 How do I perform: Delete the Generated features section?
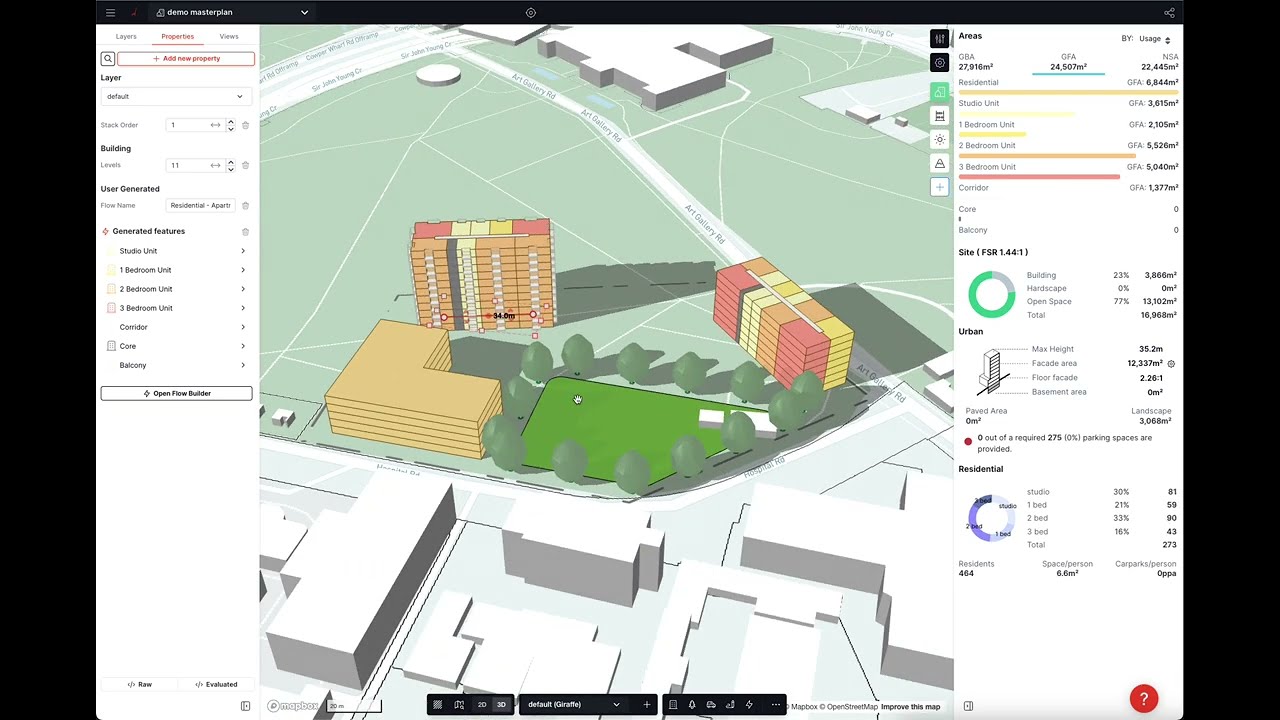(245, 231)
